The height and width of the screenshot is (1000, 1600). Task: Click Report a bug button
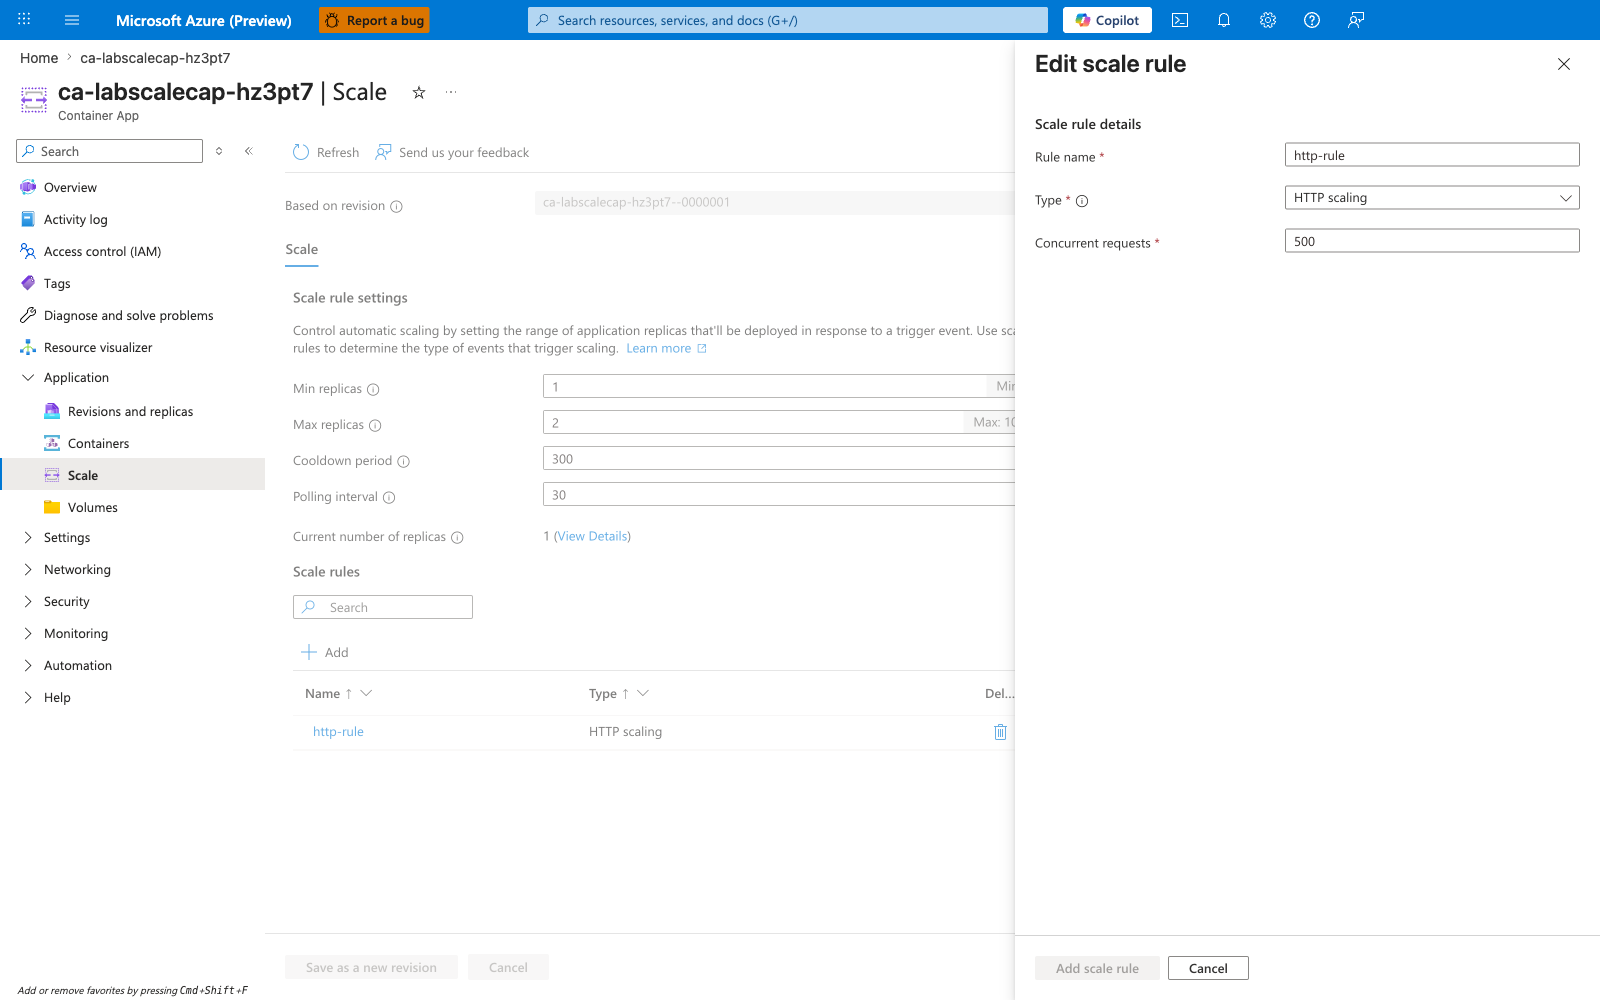click(374, 20)
